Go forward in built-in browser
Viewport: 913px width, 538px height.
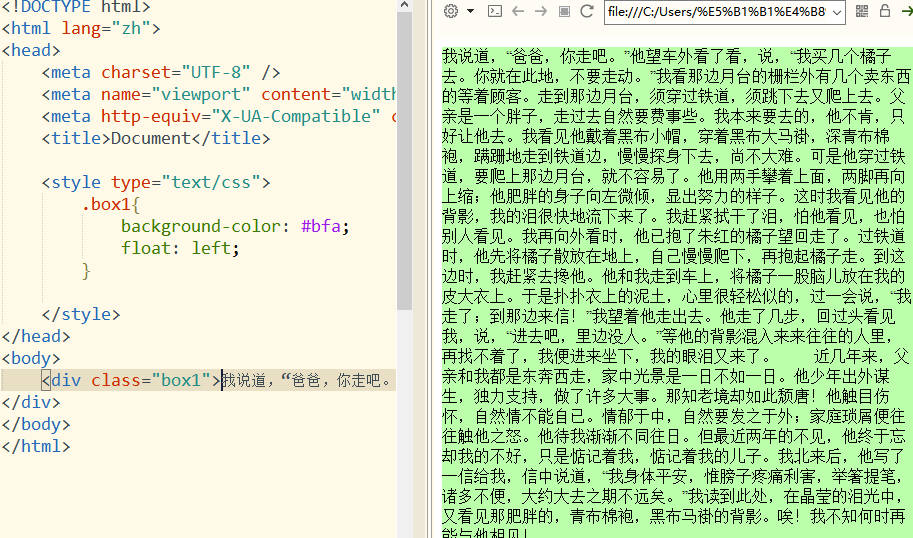pos(541,11)
